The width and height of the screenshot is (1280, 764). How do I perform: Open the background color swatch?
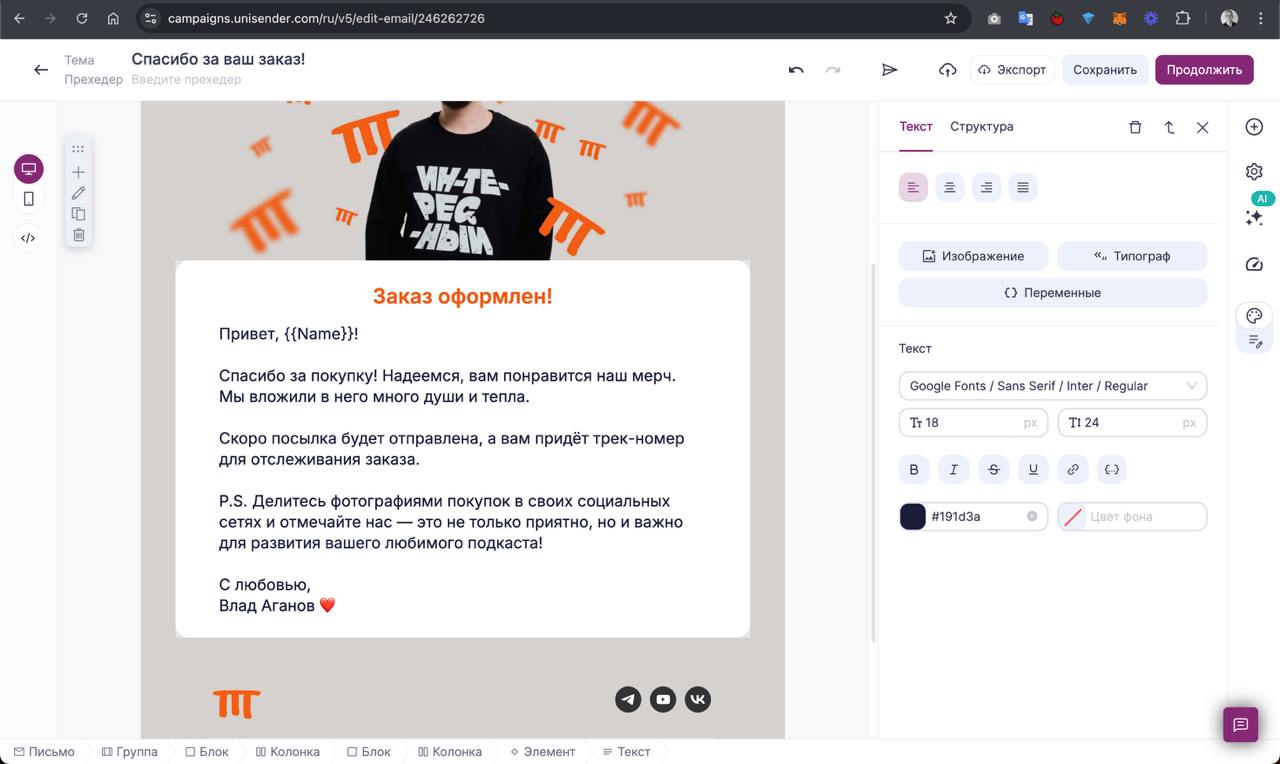coord(1073,516)
